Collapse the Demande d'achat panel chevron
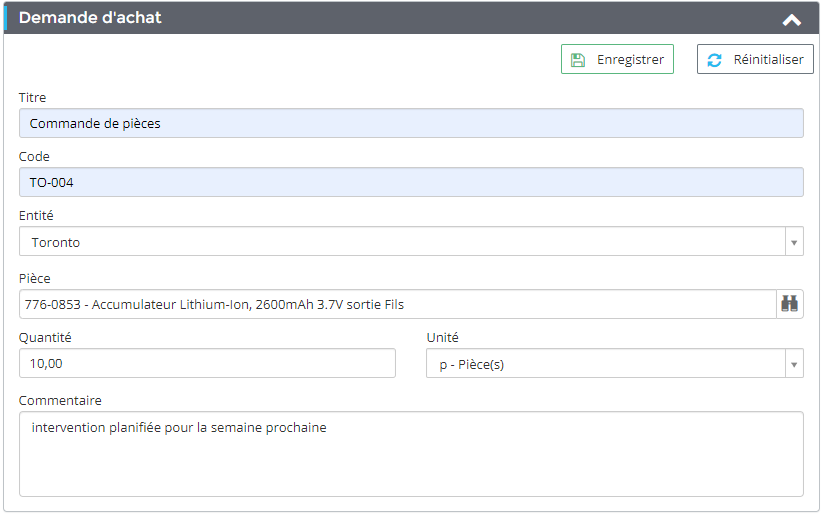Screen dimensions: 822x515 [791, 19]
